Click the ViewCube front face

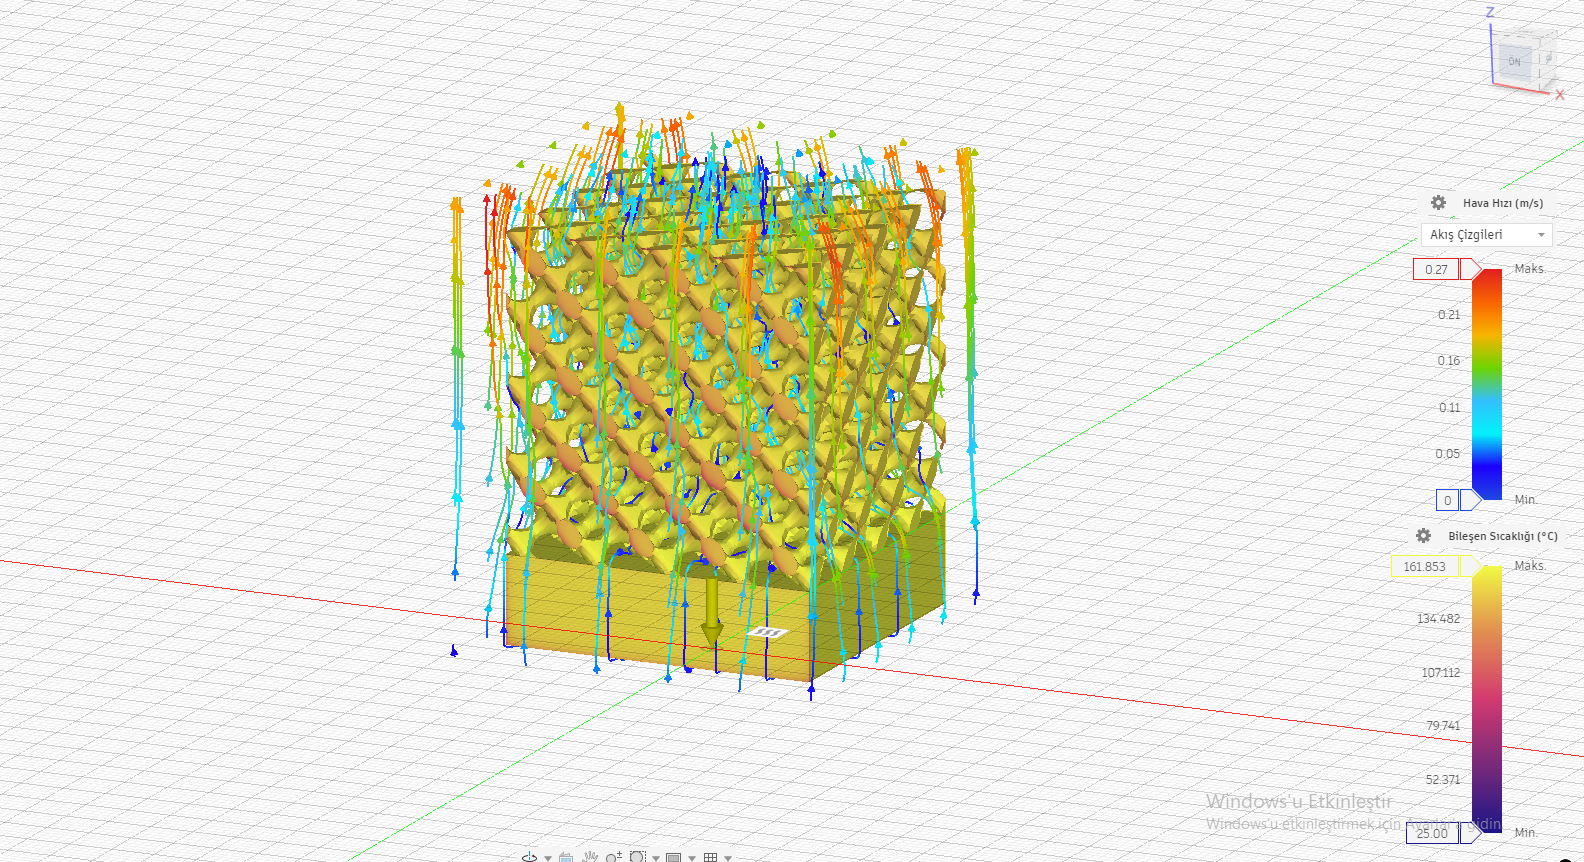(1514, 62)
